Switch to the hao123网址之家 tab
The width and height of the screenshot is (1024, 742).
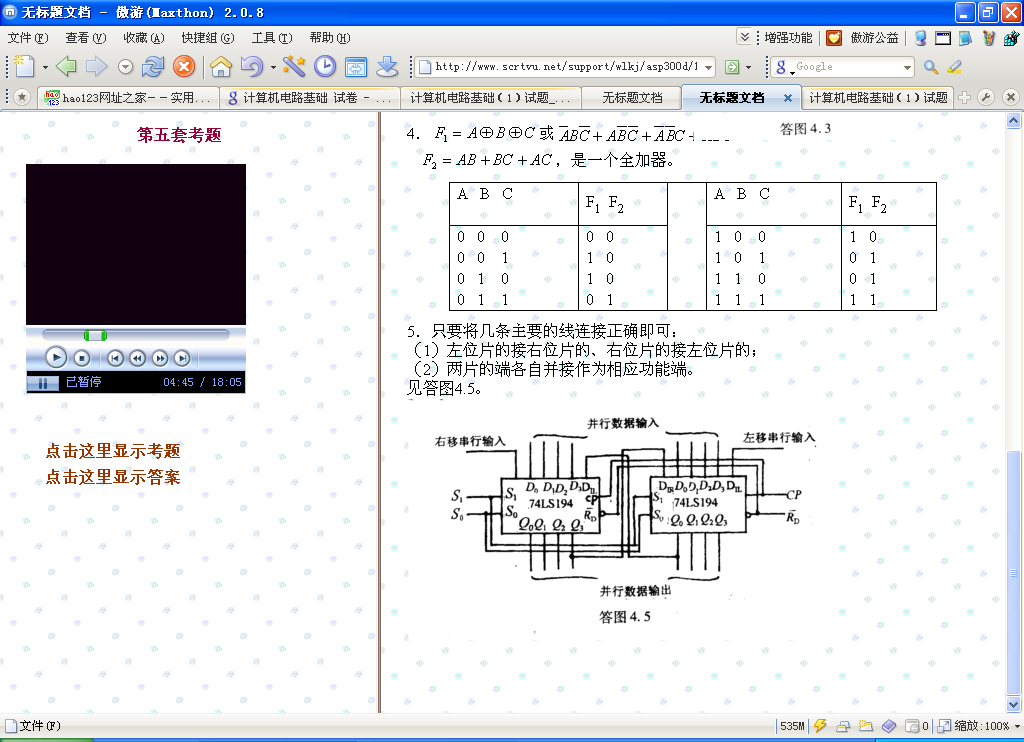tap(128, 98)
